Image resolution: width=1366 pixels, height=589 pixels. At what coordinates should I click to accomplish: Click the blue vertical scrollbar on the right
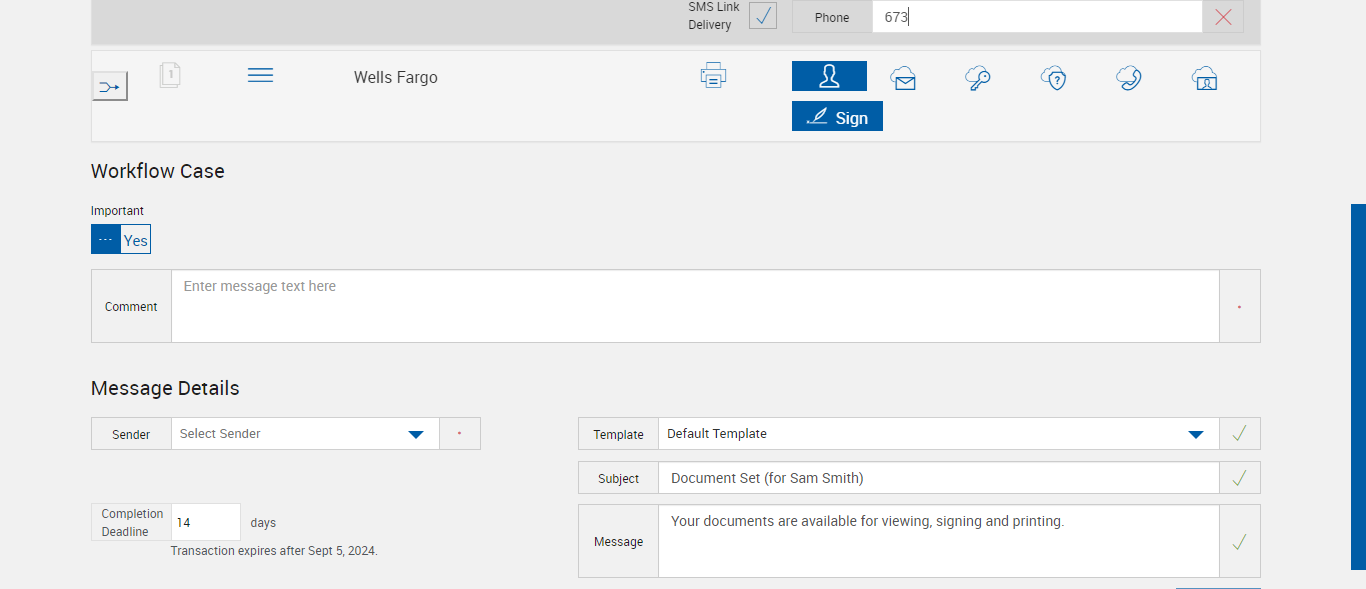(x=1358, y=387)
